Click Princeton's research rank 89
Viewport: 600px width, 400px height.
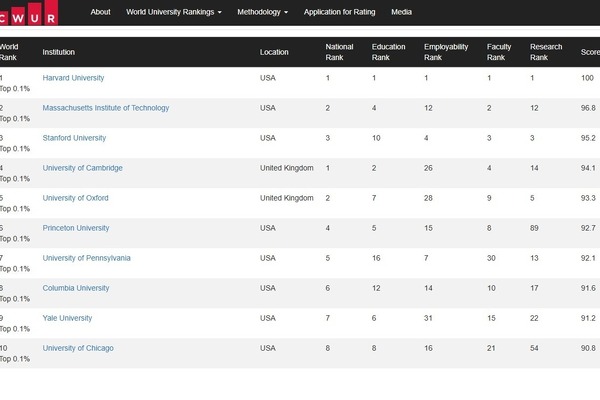[x=534, y=228]
